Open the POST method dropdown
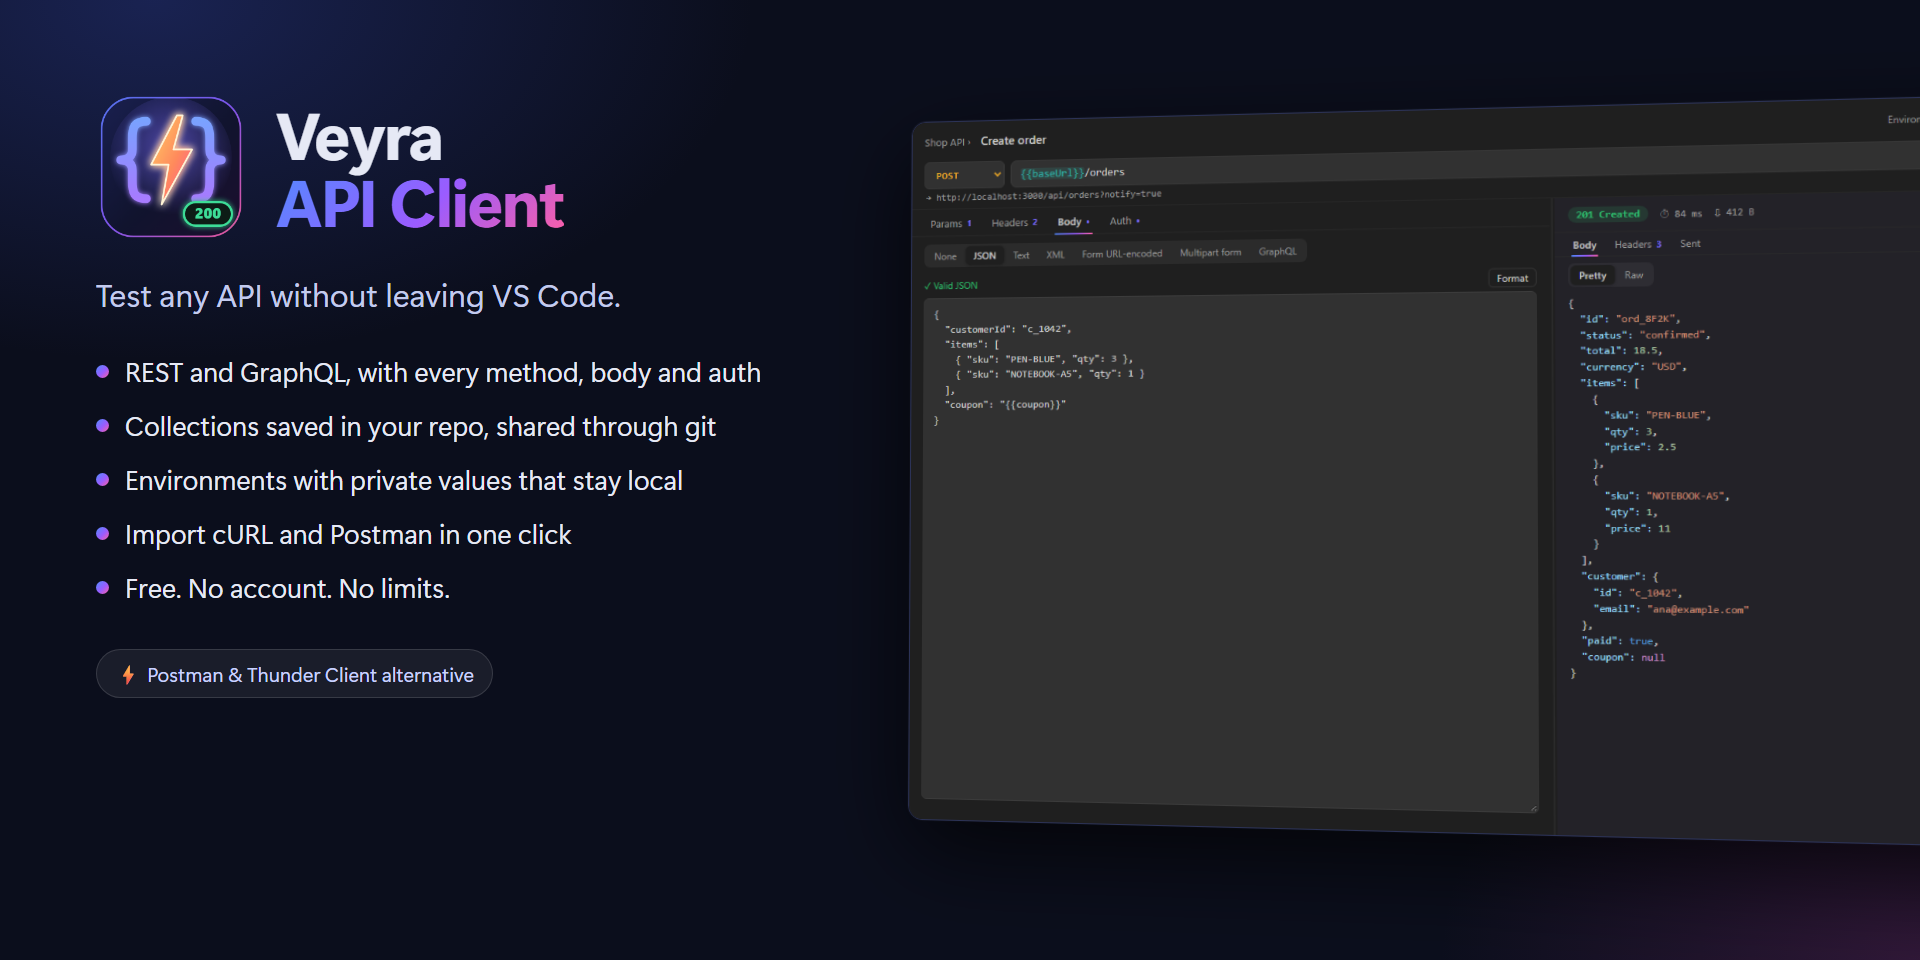 coord(964,175)
